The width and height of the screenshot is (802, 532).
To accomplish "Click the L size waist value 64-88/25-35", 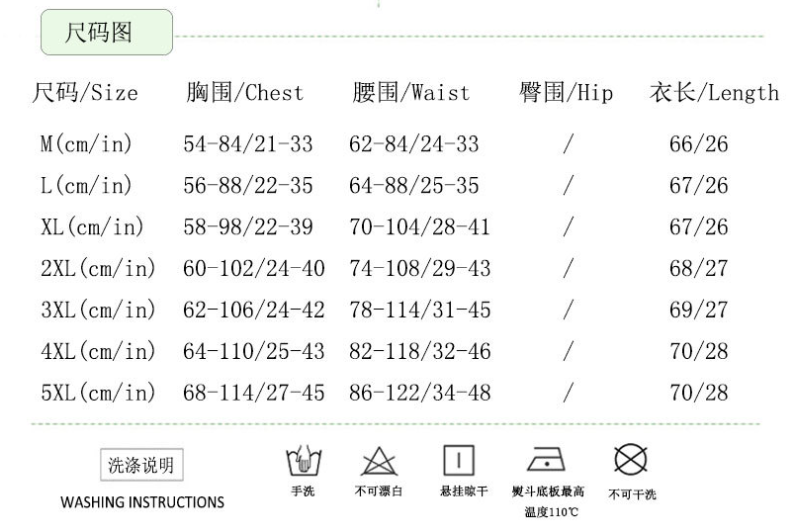I will tap(414, 186).
